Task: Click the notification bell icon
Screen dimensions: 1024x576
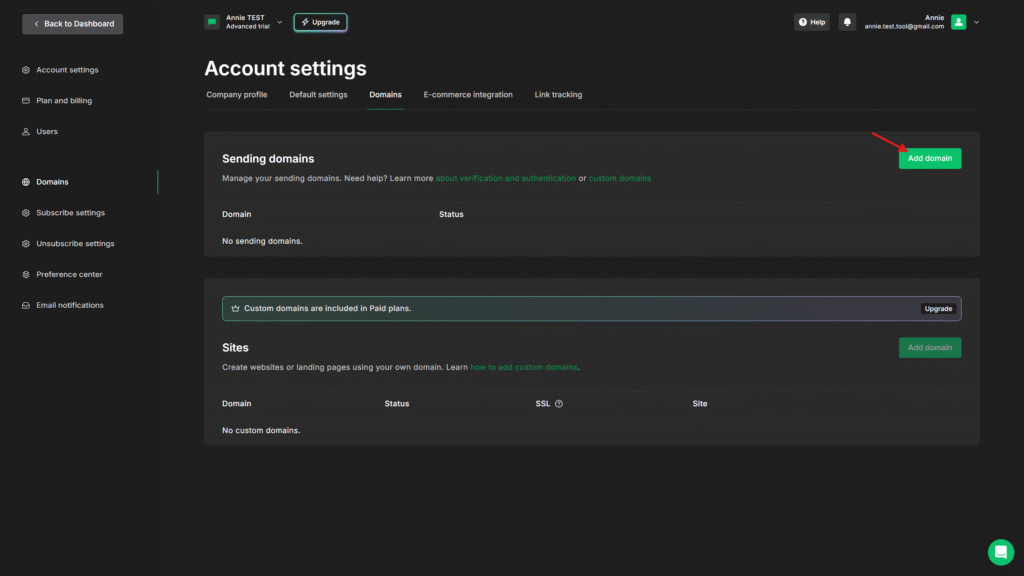Action: point(847,22)
